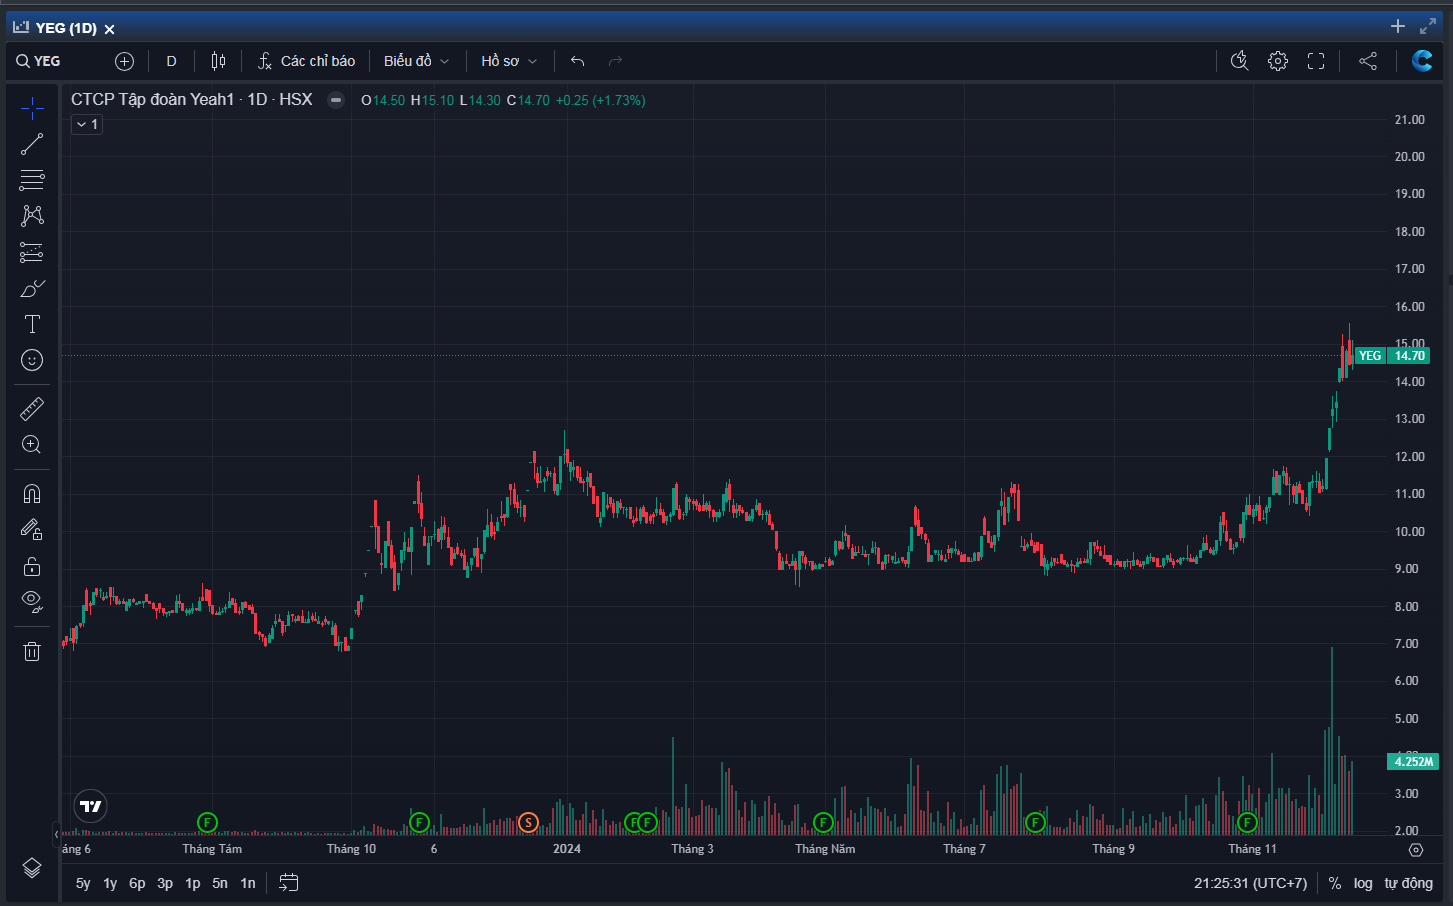Expand the chart panel with arrows icon

[1427, 26]
